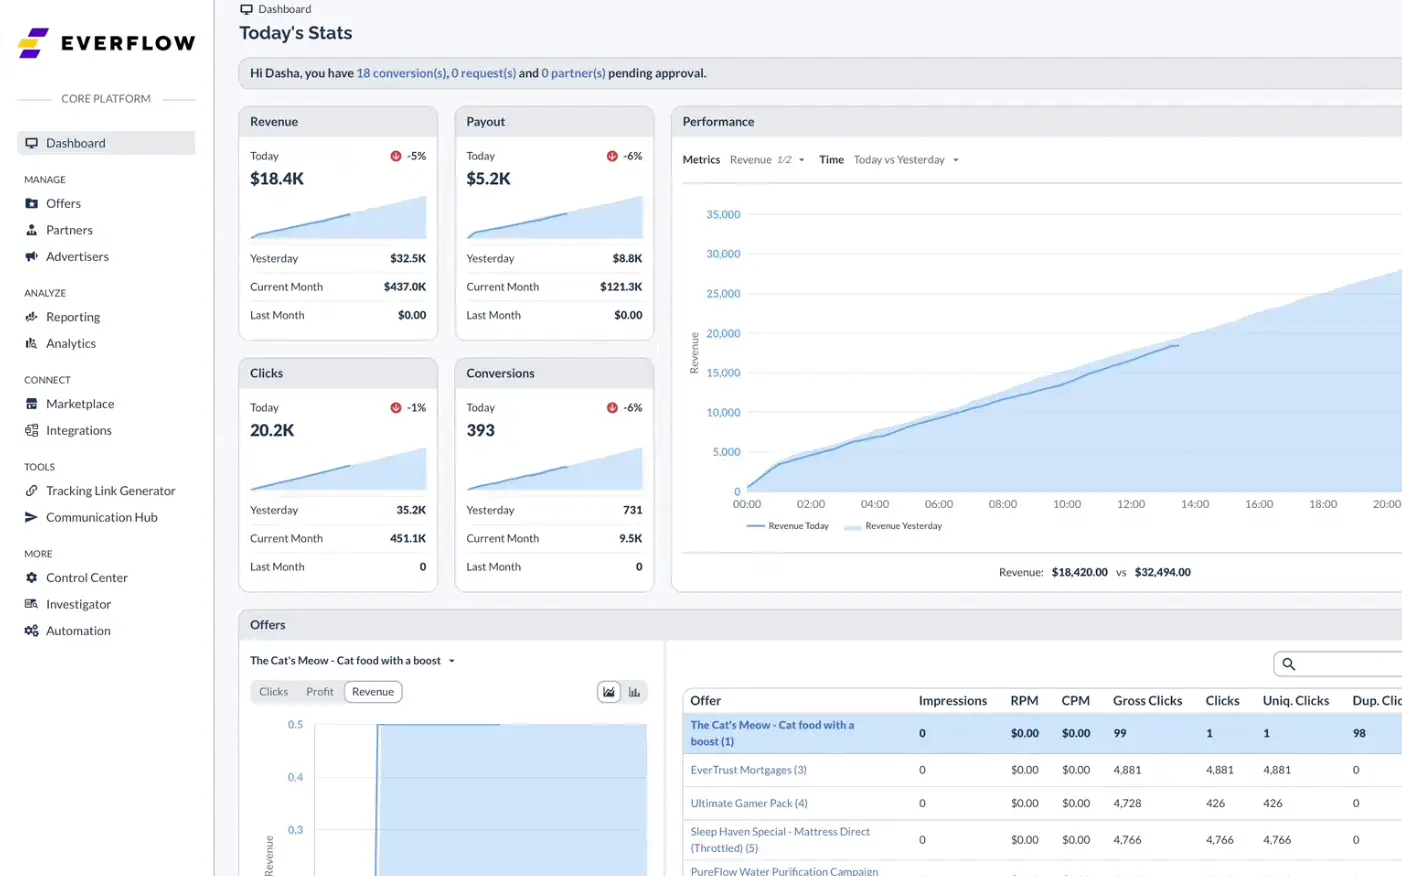Click the breadcrumb Dashboard monitor icon
The width and height of the screenshot is (1402, 876).
click(246, 9)
